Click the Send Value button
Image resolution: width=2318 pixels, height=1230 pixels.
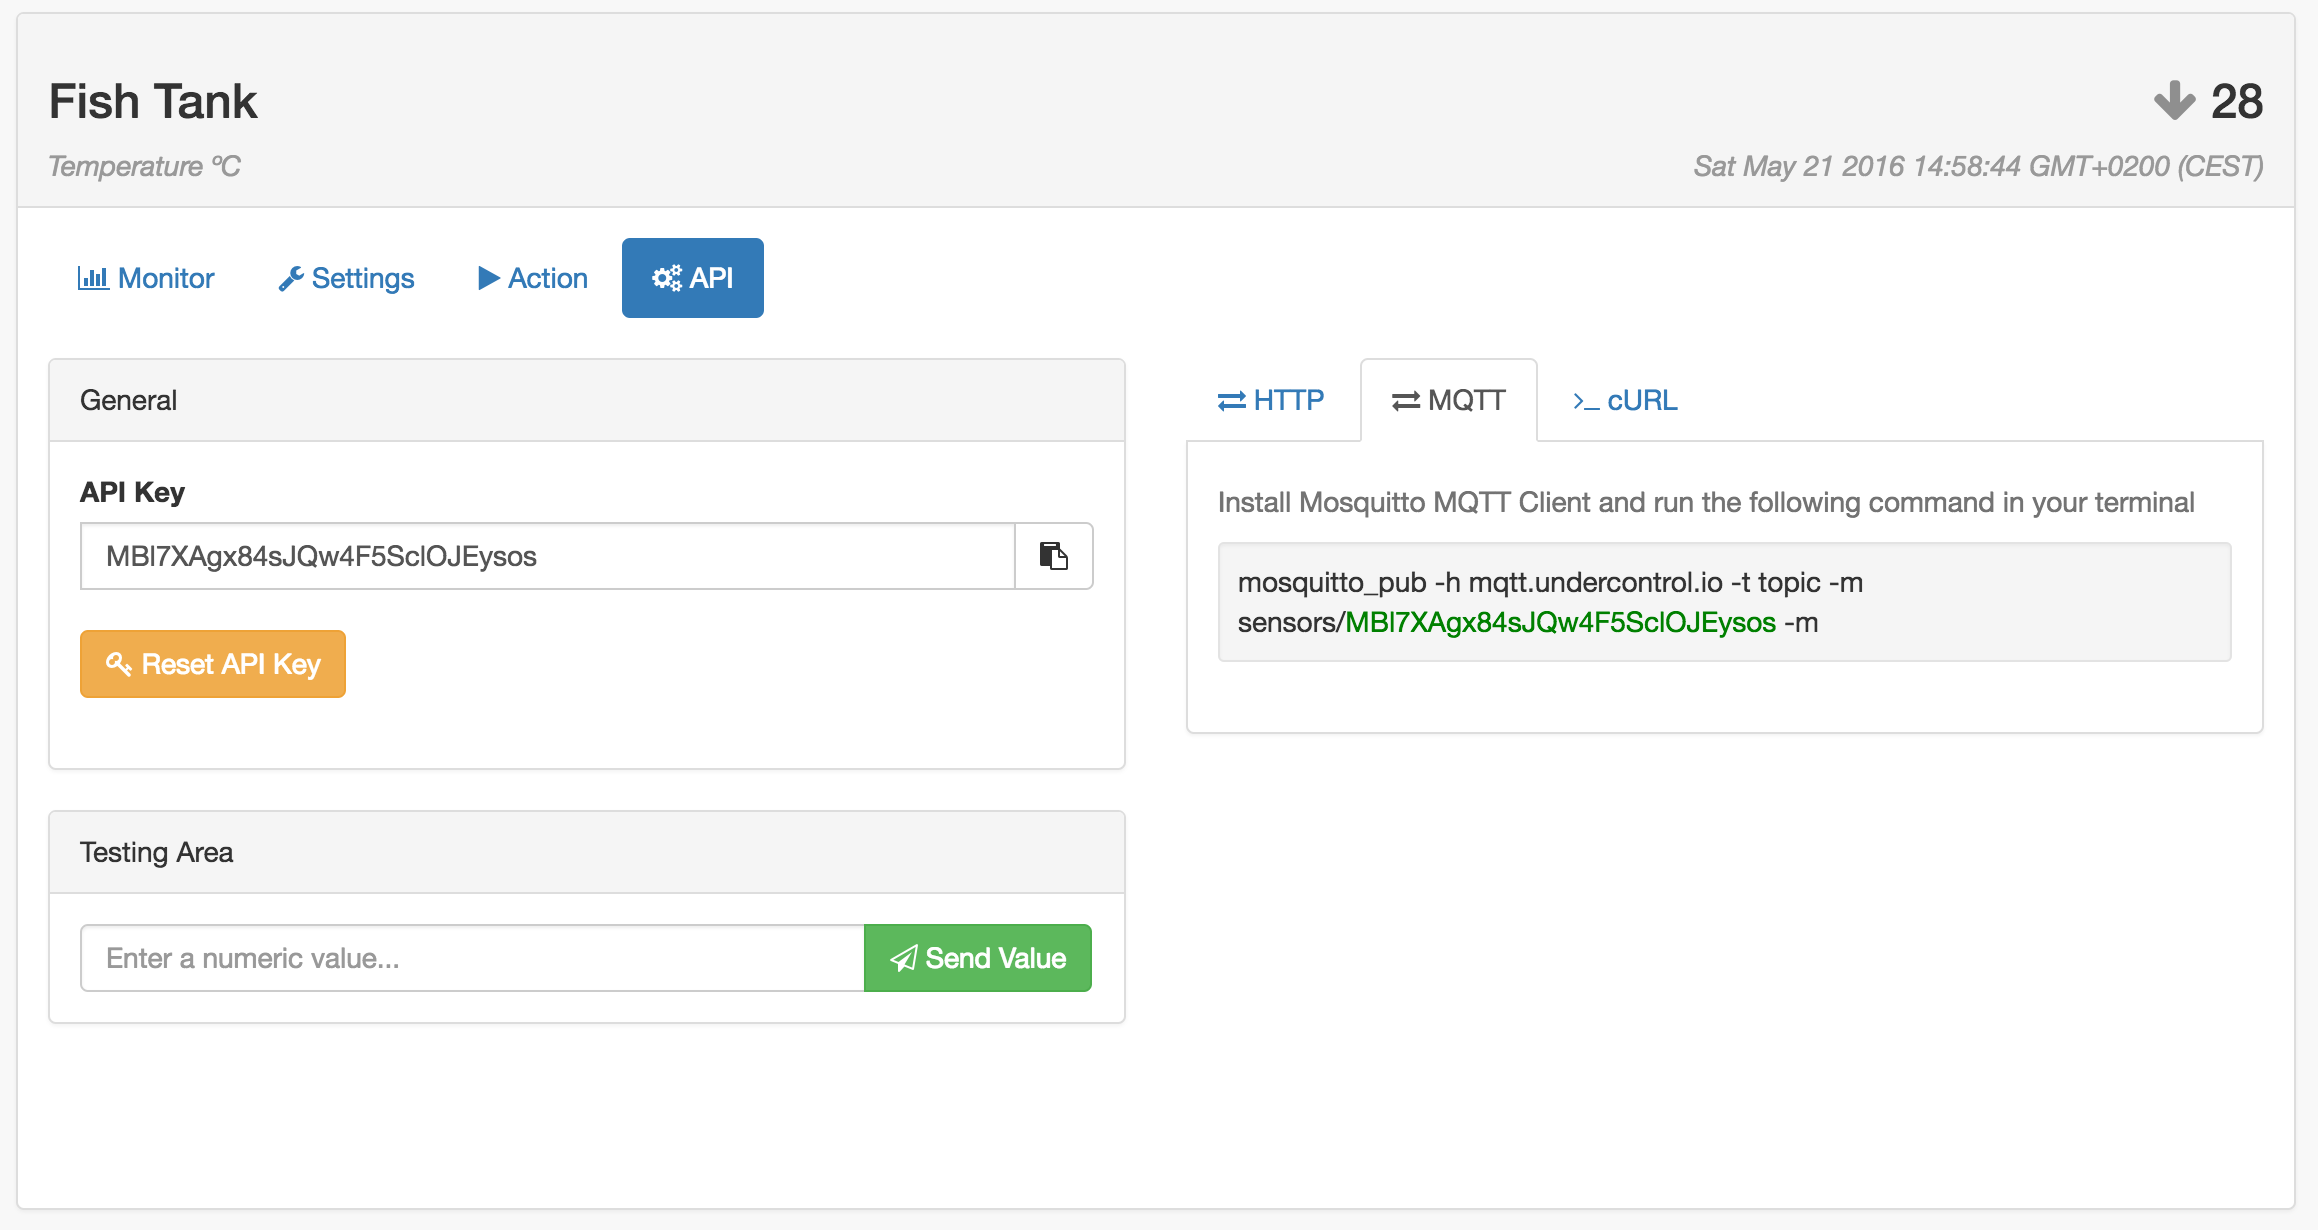(977, 957)
